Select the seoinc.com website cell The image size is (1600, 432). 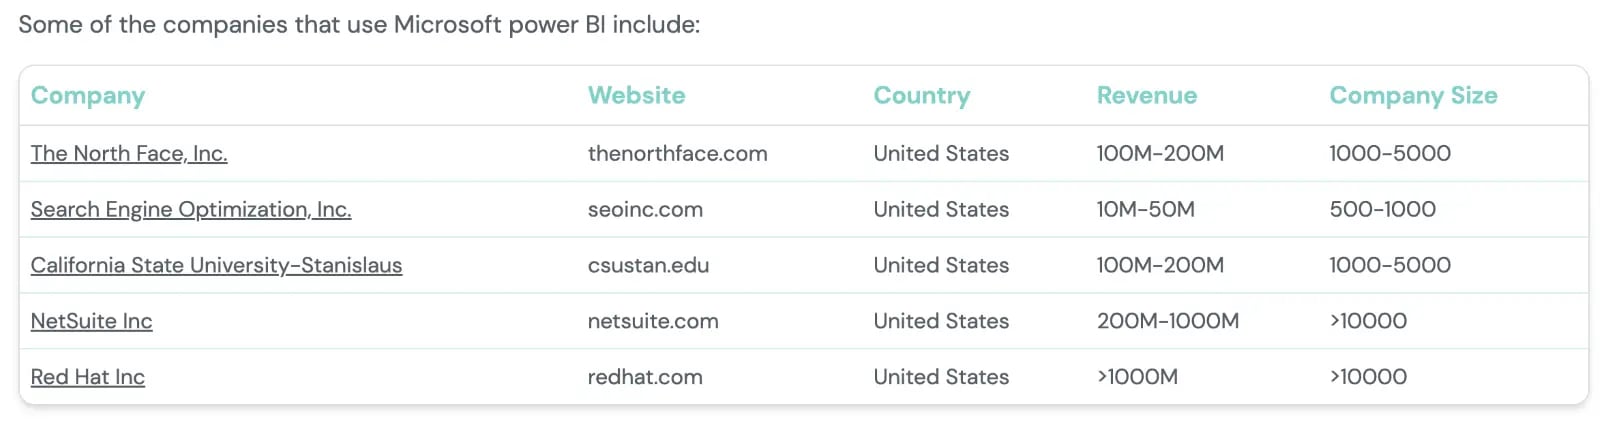click(645, 209)
